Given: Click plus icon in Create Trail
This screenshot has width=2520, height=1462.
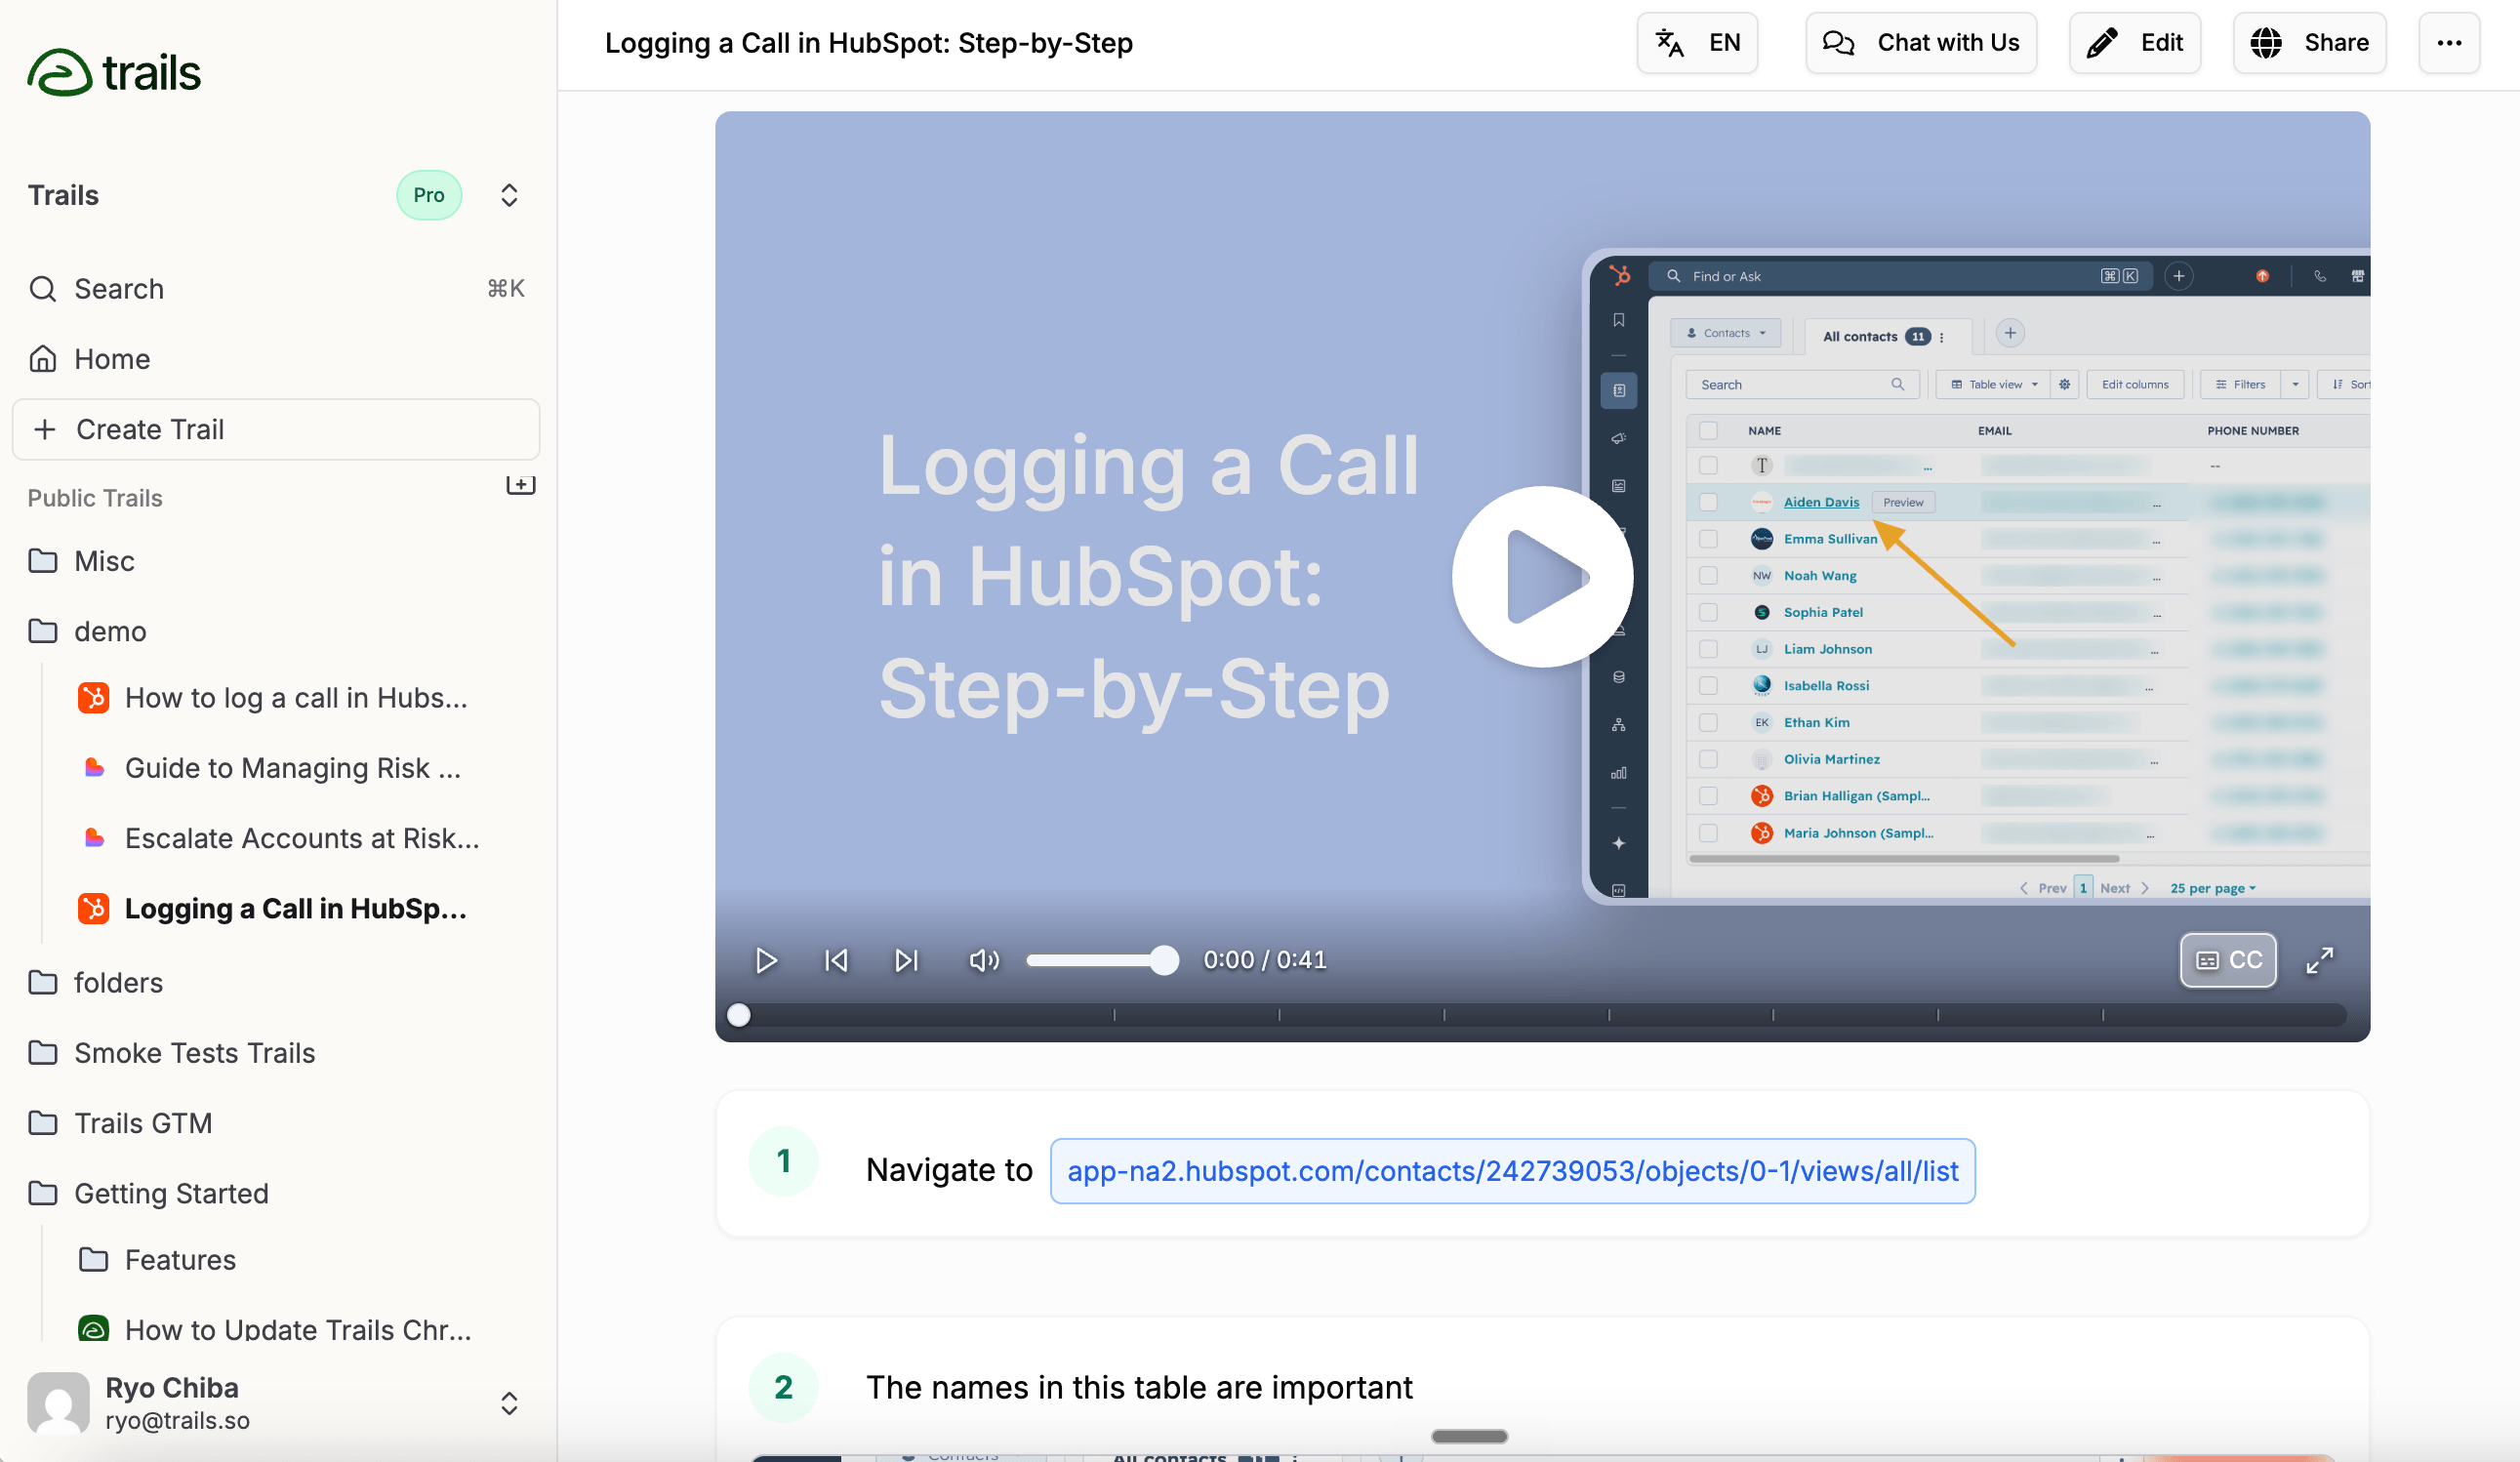Looking at the screenshot, I should (x=44, y=429).
